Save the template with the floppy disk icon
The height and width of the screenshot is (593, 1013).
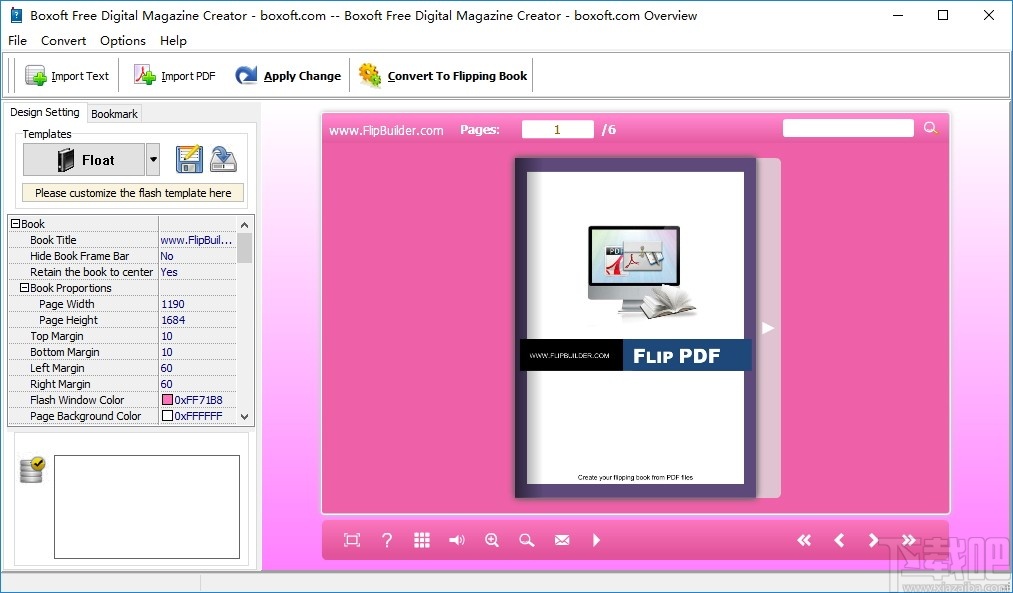pos(189,159)
